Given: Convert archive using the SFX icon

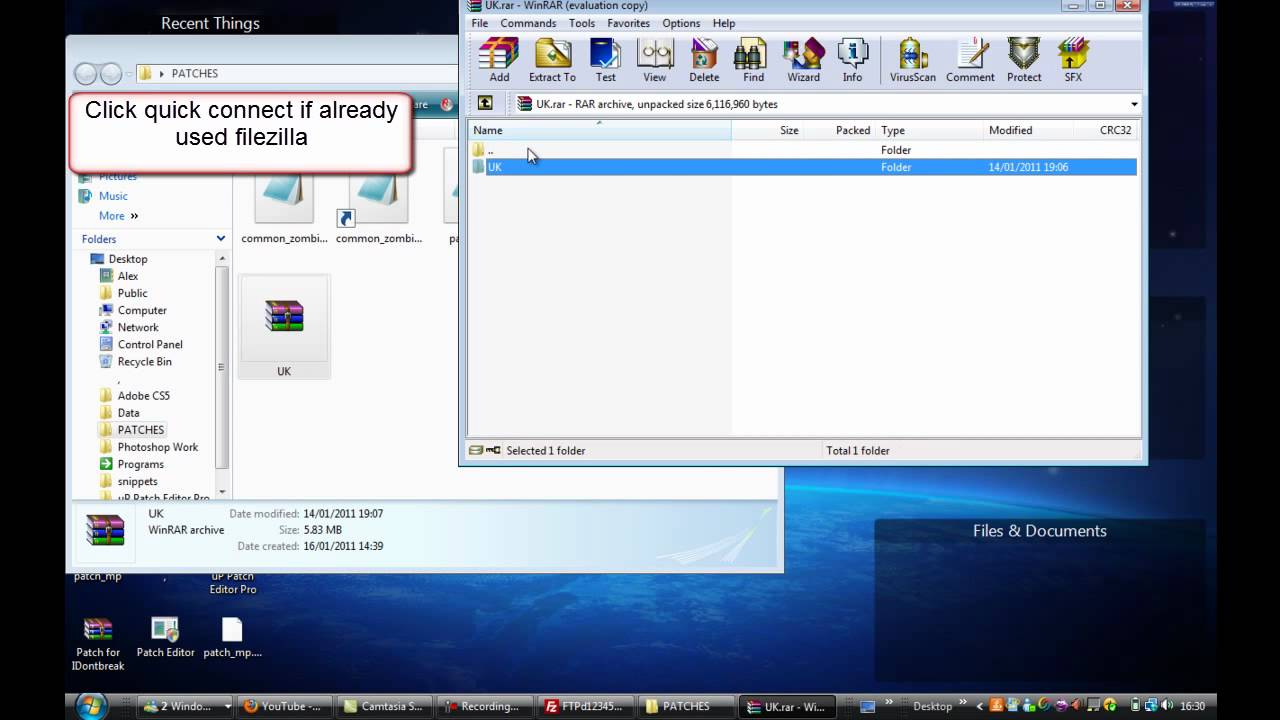Looking at the screenshot, I should click(x=1073, y=60).
